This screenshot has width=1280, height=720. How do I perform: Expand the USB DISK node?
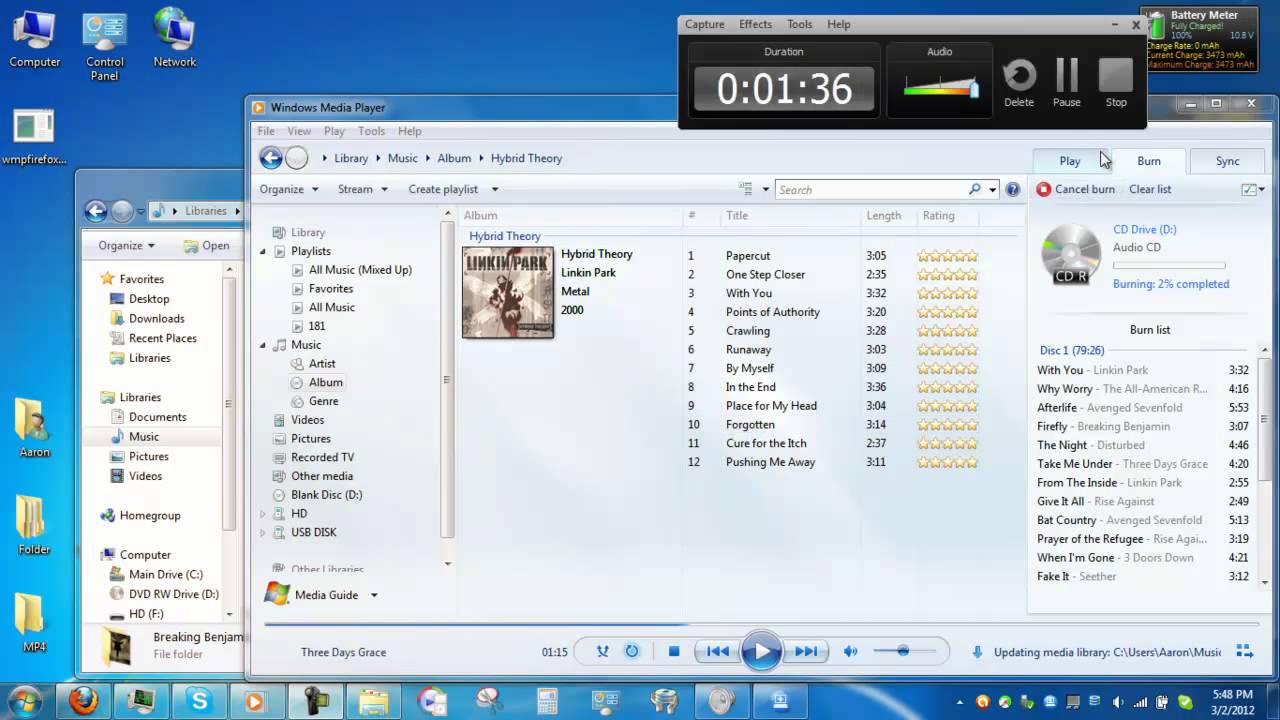tap(263, 533)
